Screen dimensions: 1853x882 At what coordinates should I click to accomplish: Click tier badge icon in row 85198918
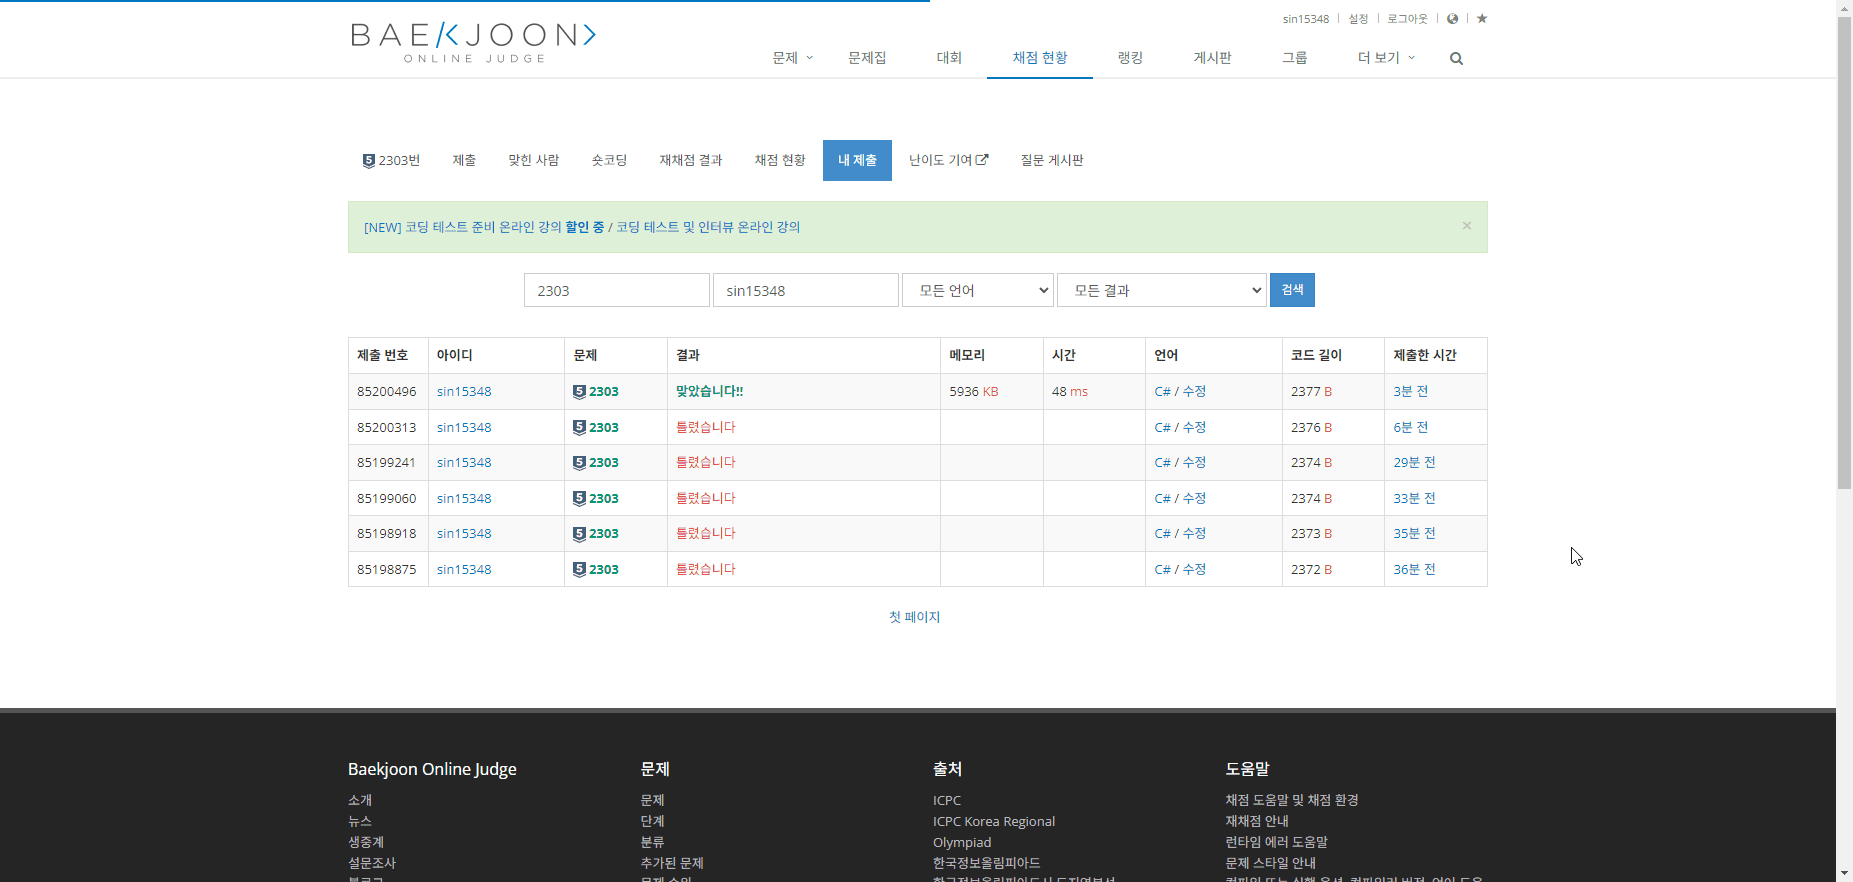coord(579,534)
